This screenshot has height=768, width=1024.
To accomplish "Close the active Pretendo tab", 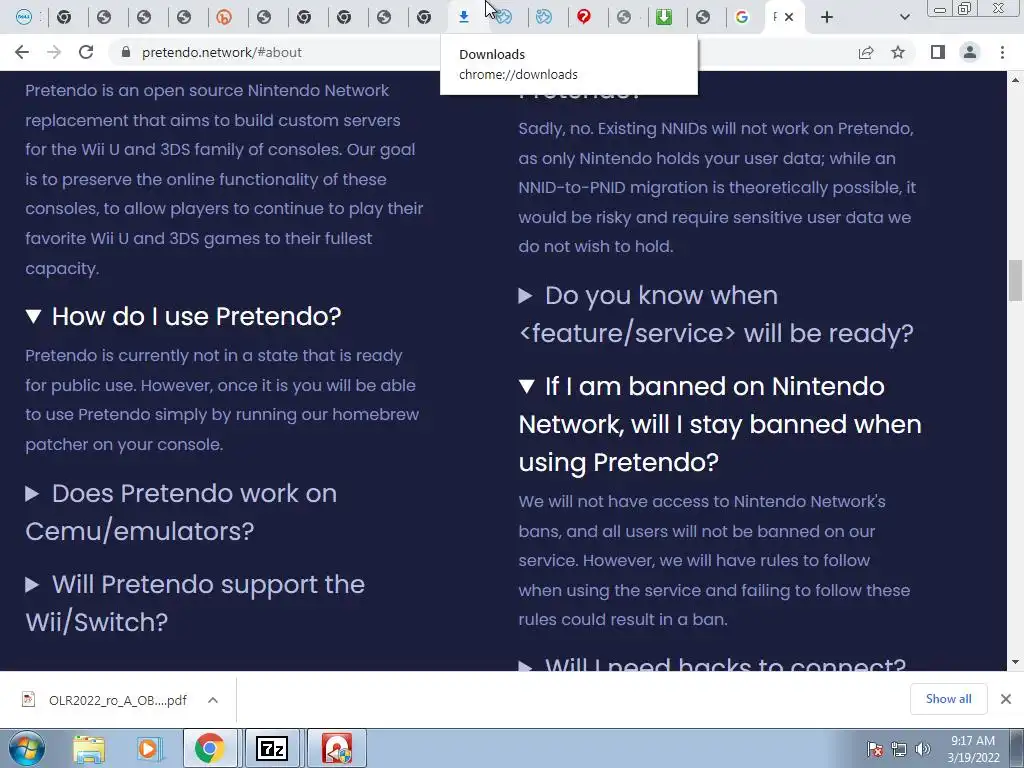I will [790, 17].
